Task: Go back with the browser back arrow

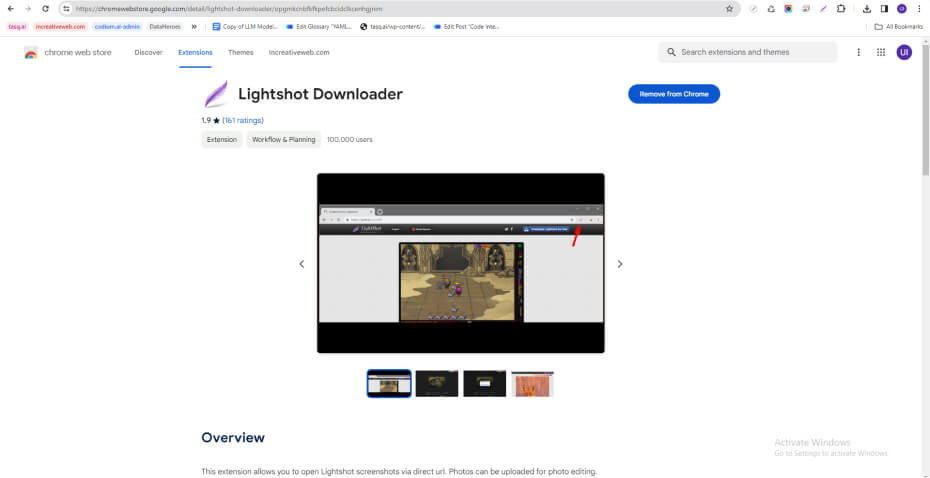Action: (x=11, y=9)
